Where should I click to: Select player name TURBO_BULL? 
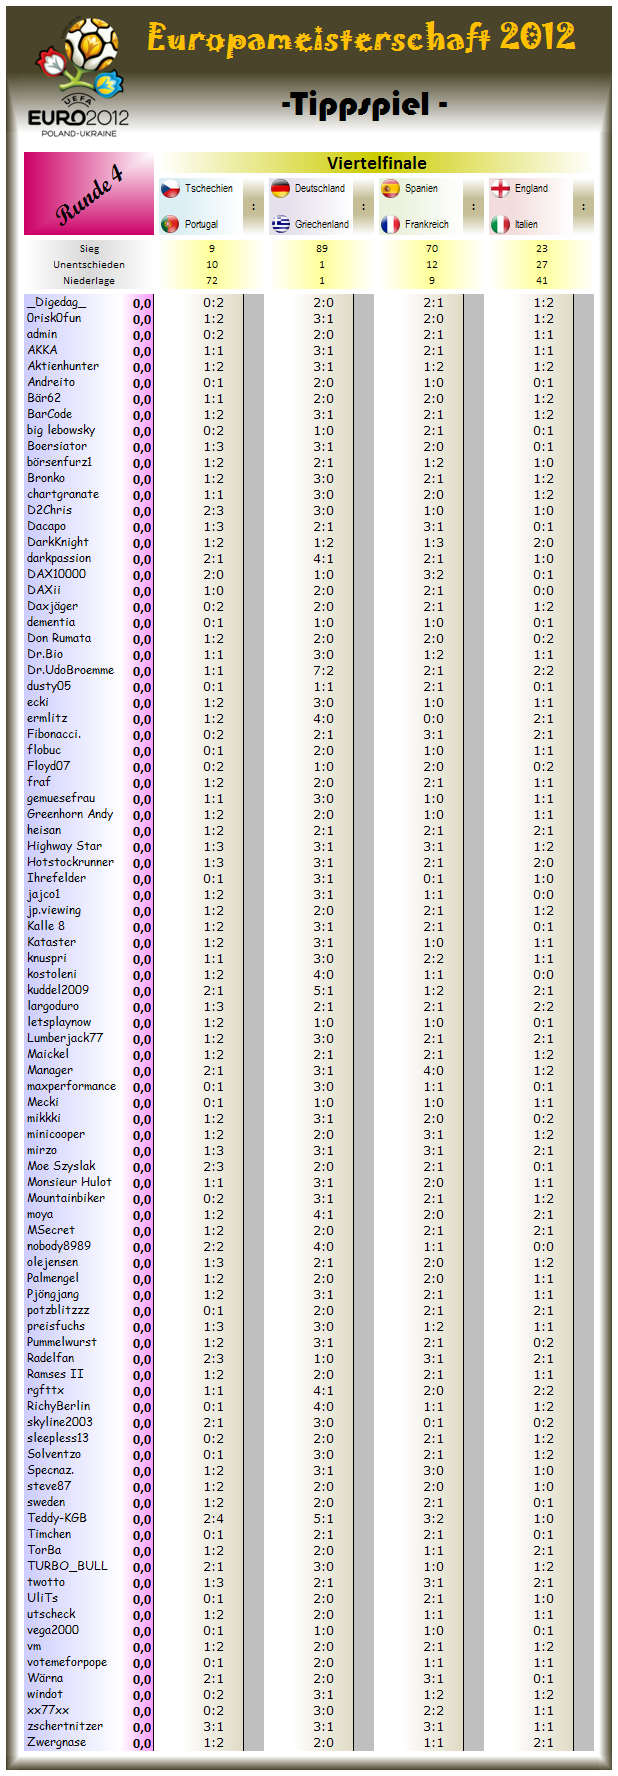(67, 1566)
